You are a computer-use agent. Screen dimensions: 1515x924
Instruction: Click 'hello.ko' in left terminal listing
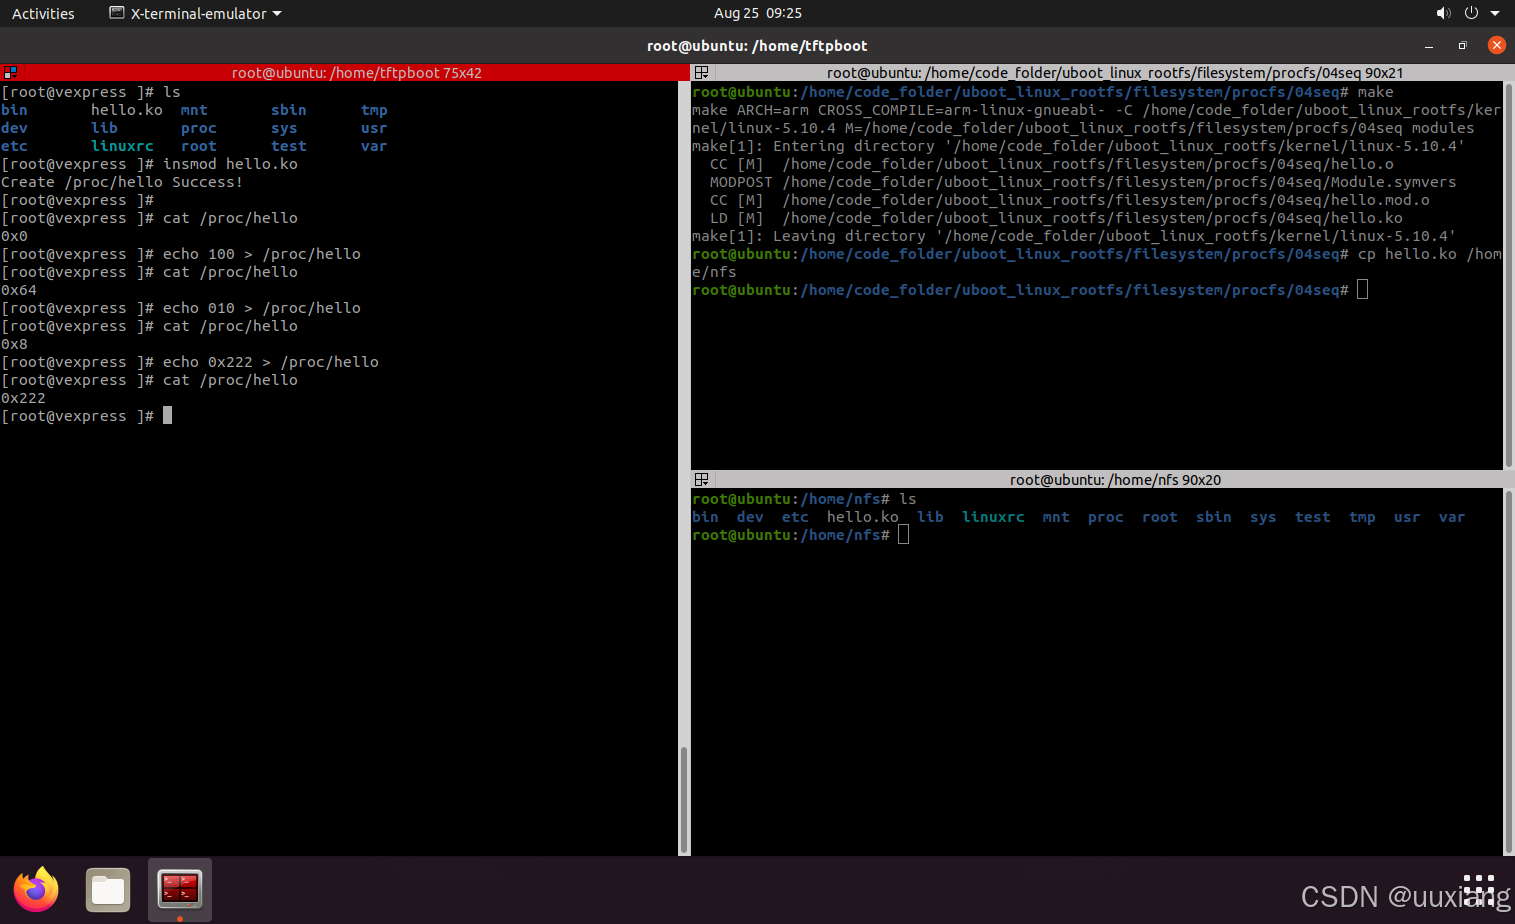tap(126, 110)
